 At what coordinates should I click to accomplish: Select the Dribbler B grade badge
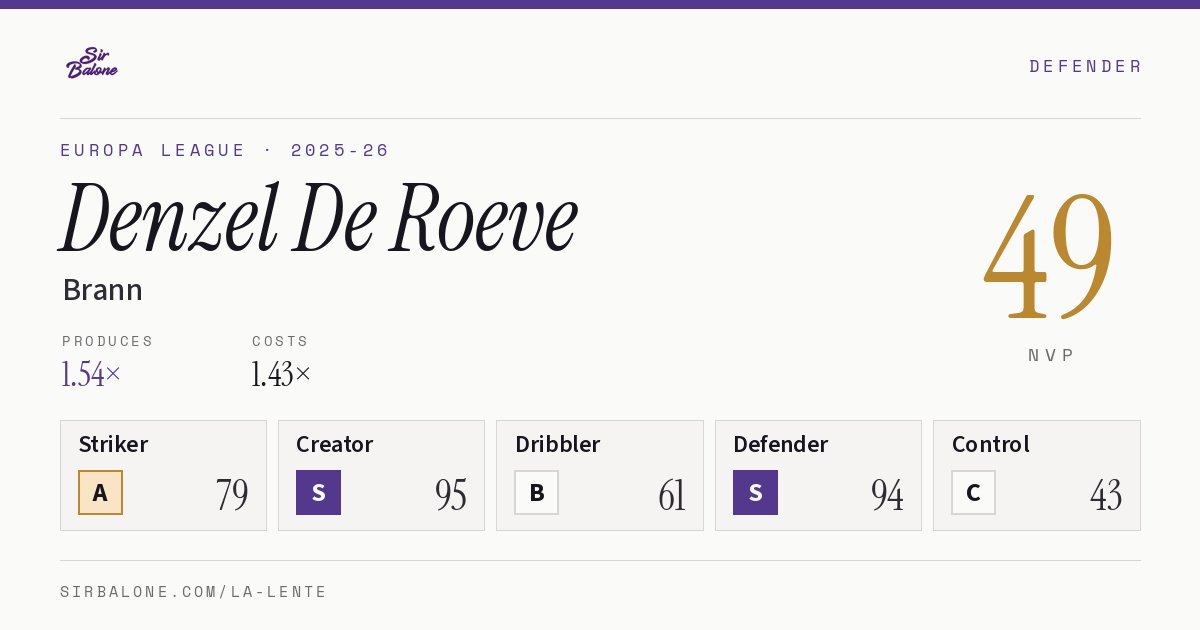tap(536, 492)
